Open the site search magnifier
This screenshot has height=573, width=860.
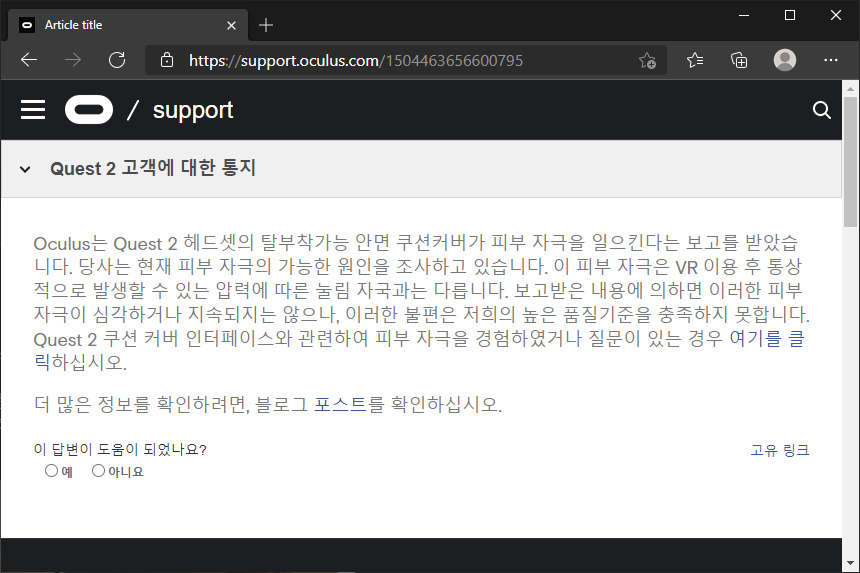pyautogui.click(x=821, y=110)
